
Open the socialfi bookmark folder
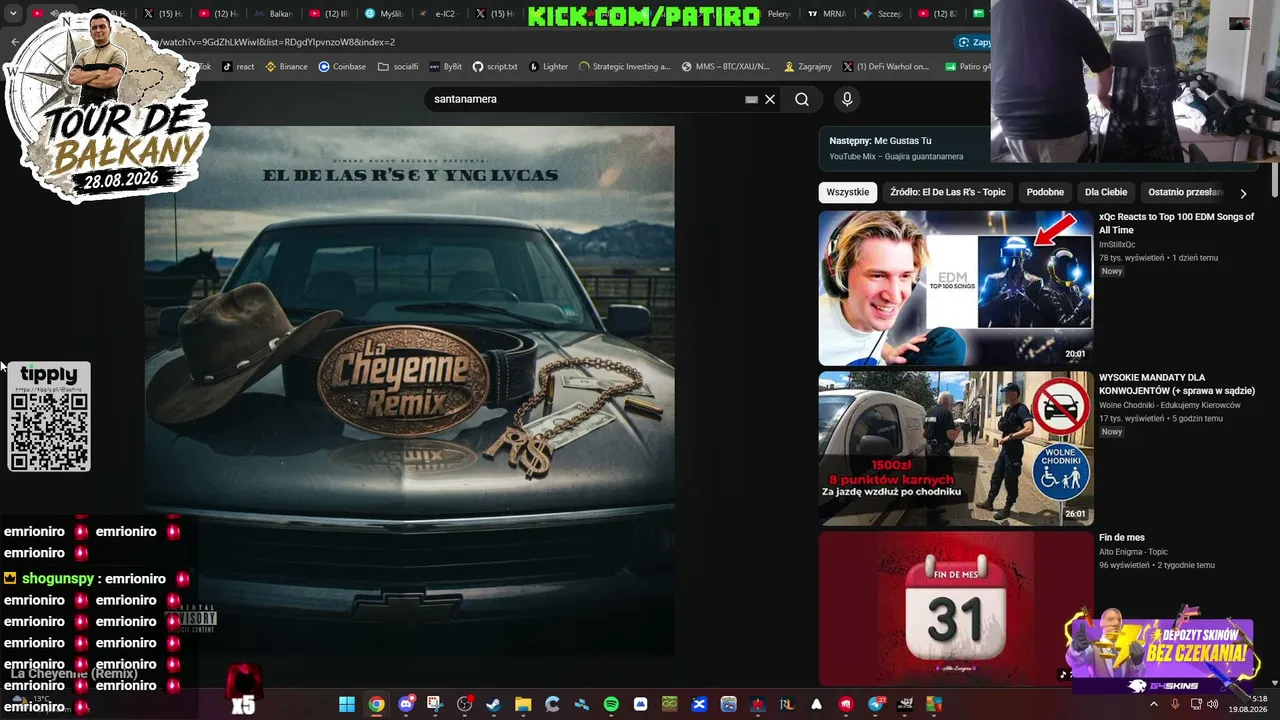point(399,67)
